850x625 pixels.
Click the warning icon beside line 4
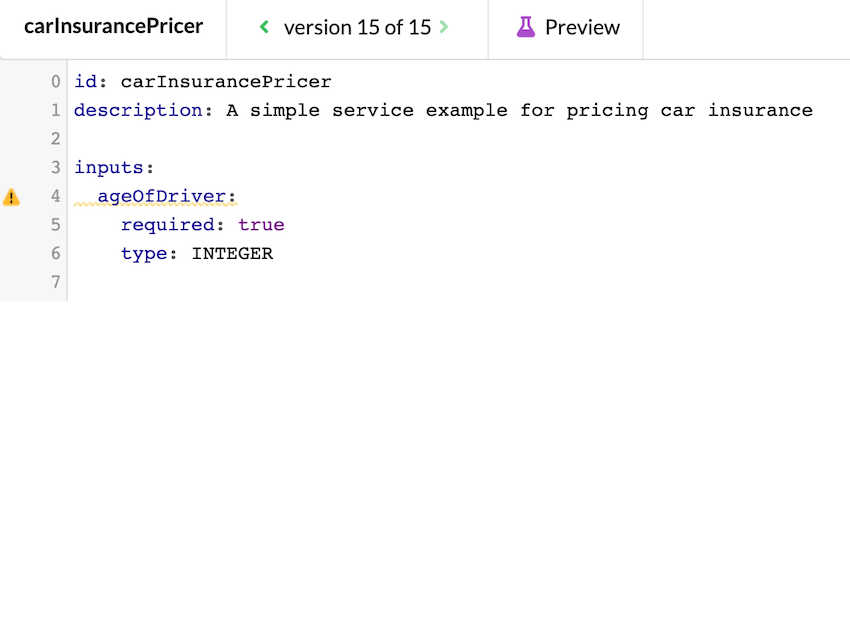tap(11, 197)
